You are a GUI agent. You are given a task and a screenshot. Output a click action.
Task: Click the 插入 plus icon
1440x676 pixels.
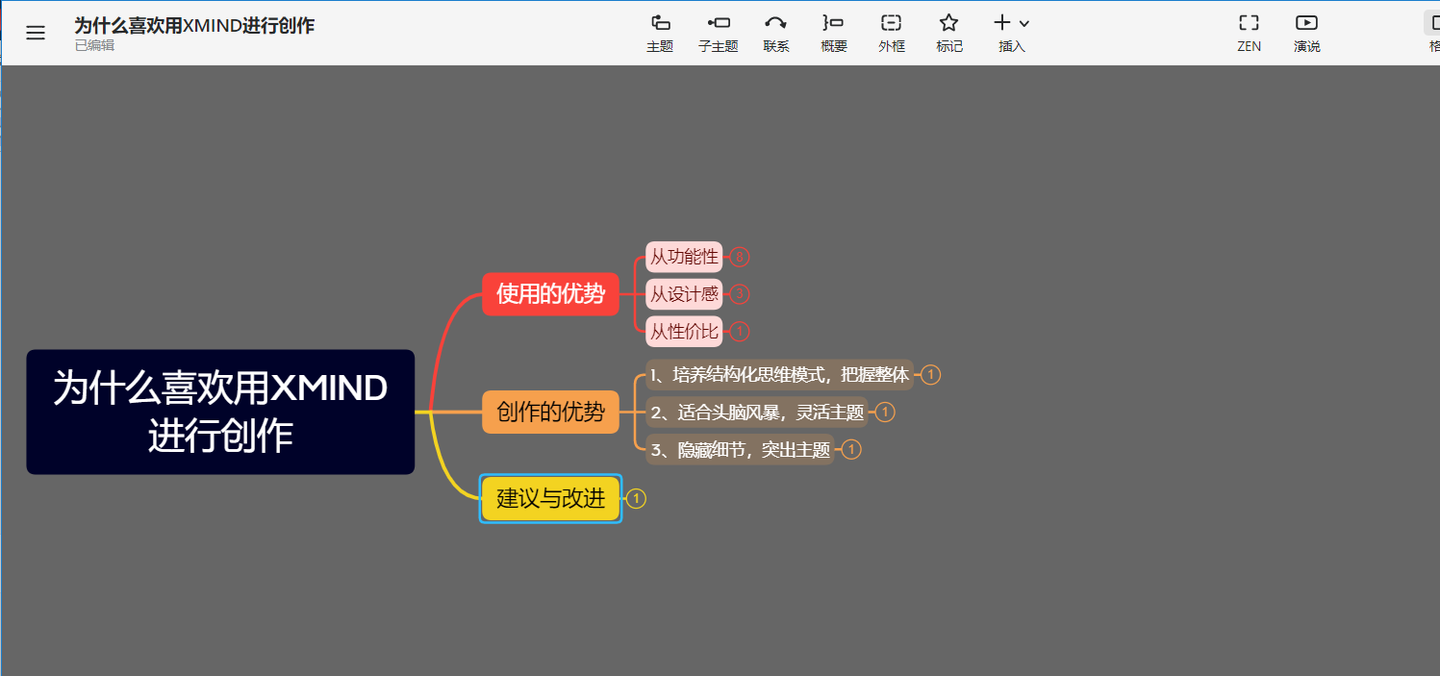click(x=1004, y=22)
